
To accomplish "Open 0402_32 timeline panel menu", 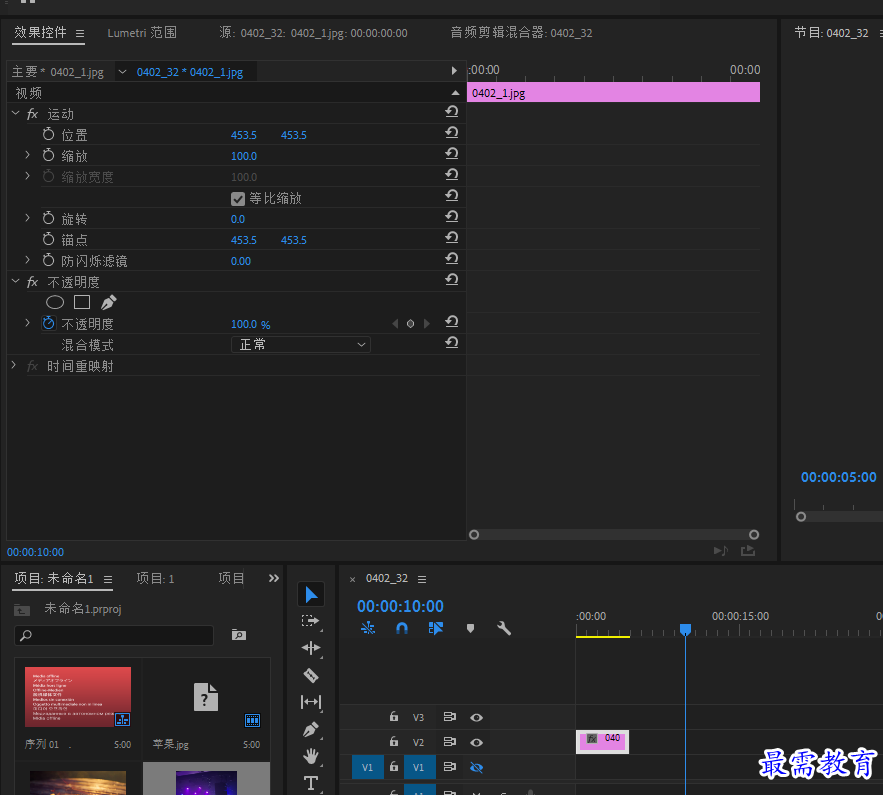I will pos(422,579).
